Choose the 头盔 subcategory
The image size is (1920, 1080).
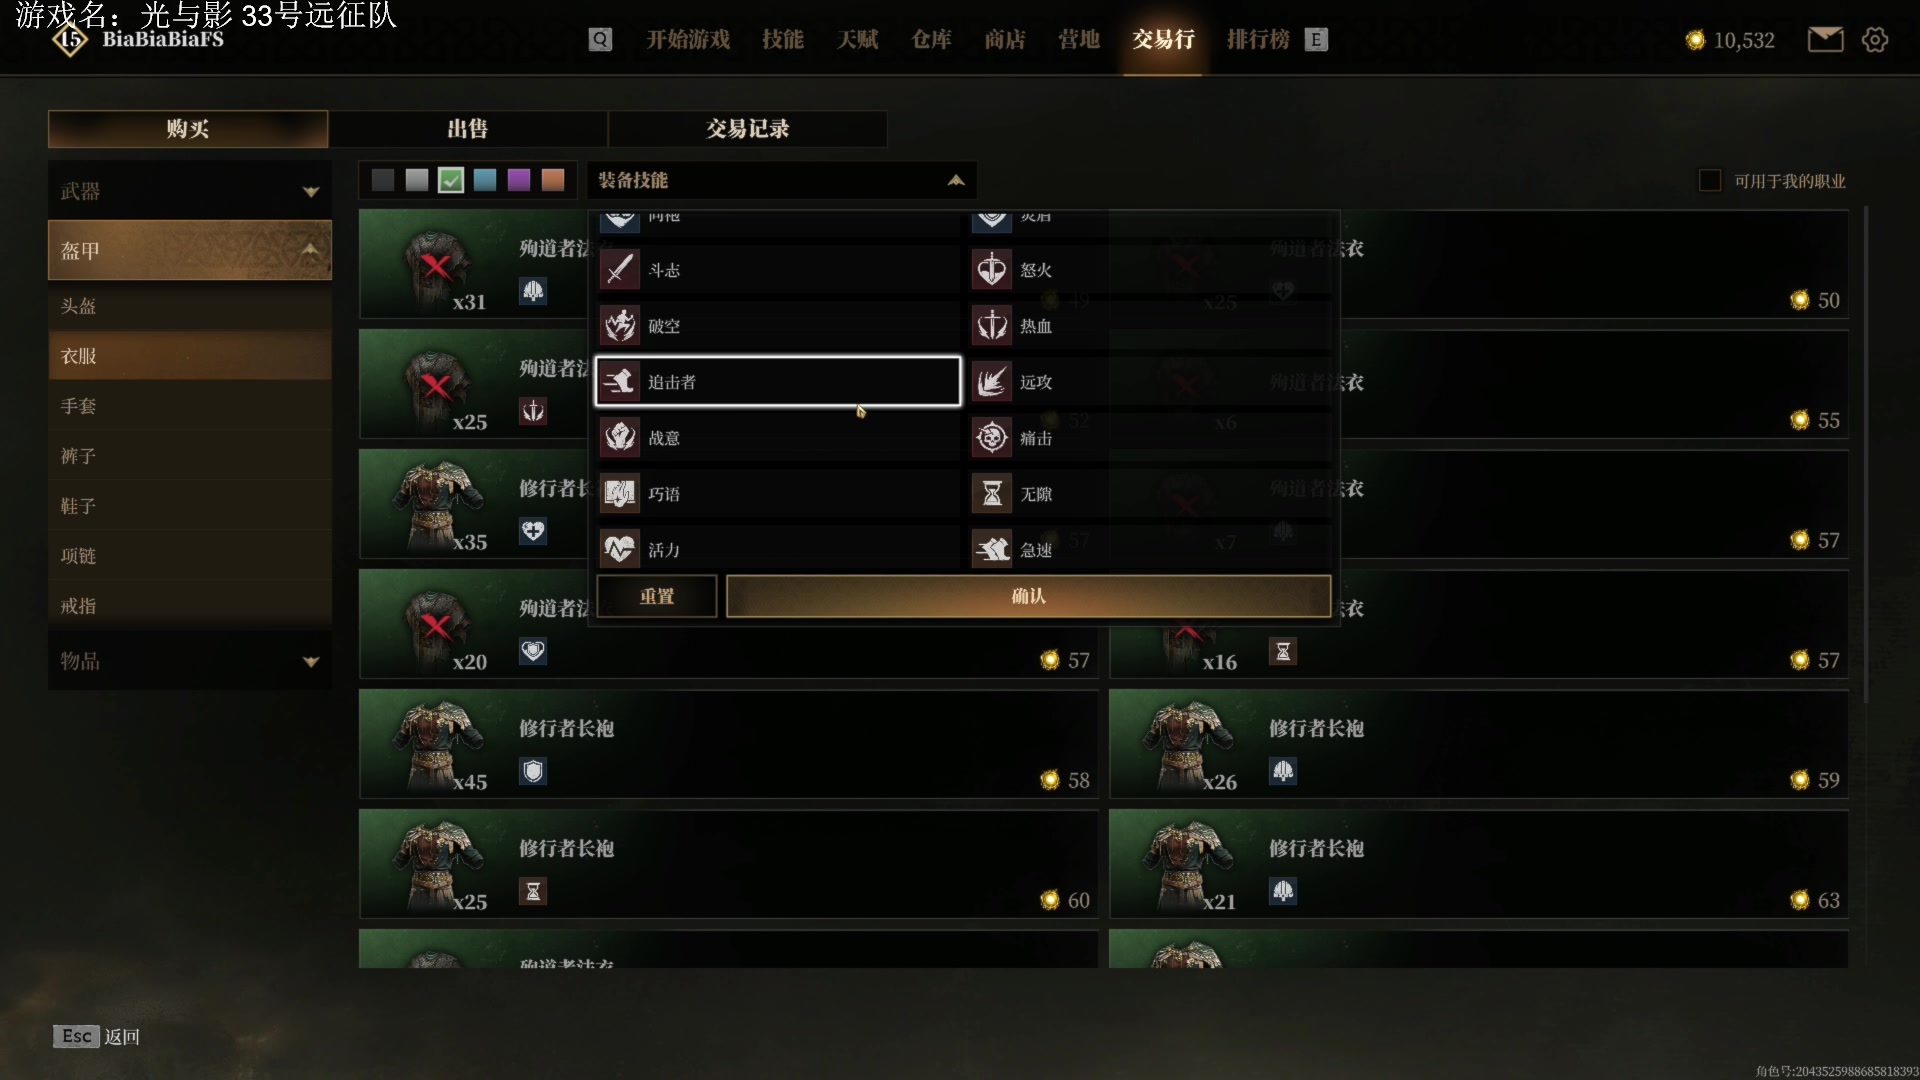189,306
